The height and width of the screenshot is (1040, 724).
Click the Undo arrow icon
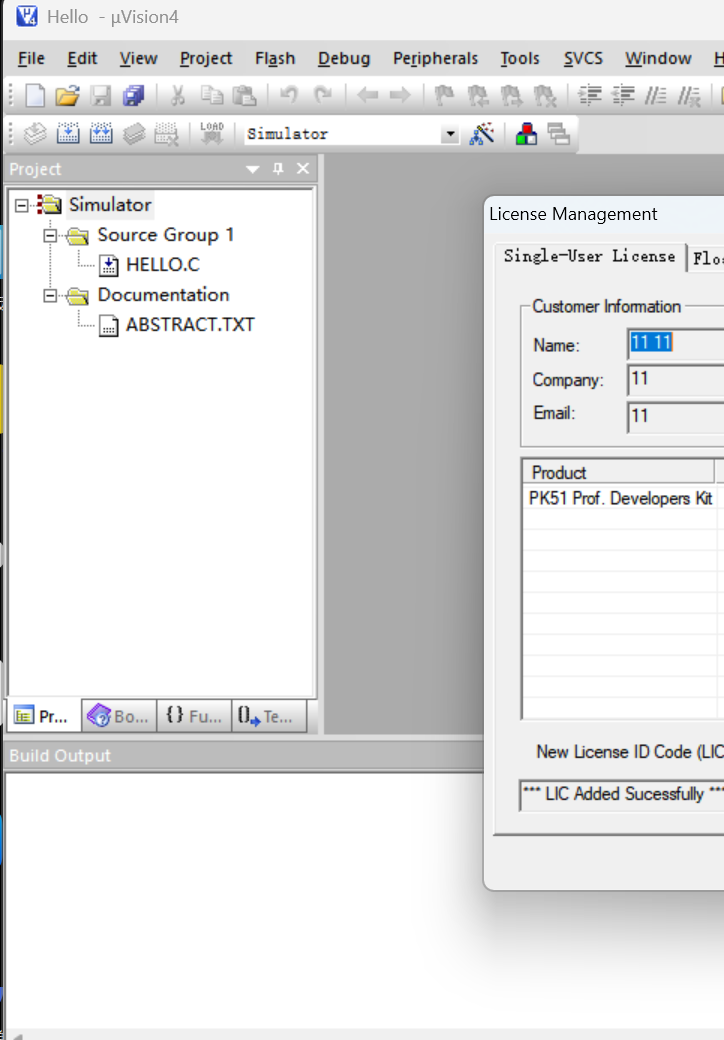288,95
